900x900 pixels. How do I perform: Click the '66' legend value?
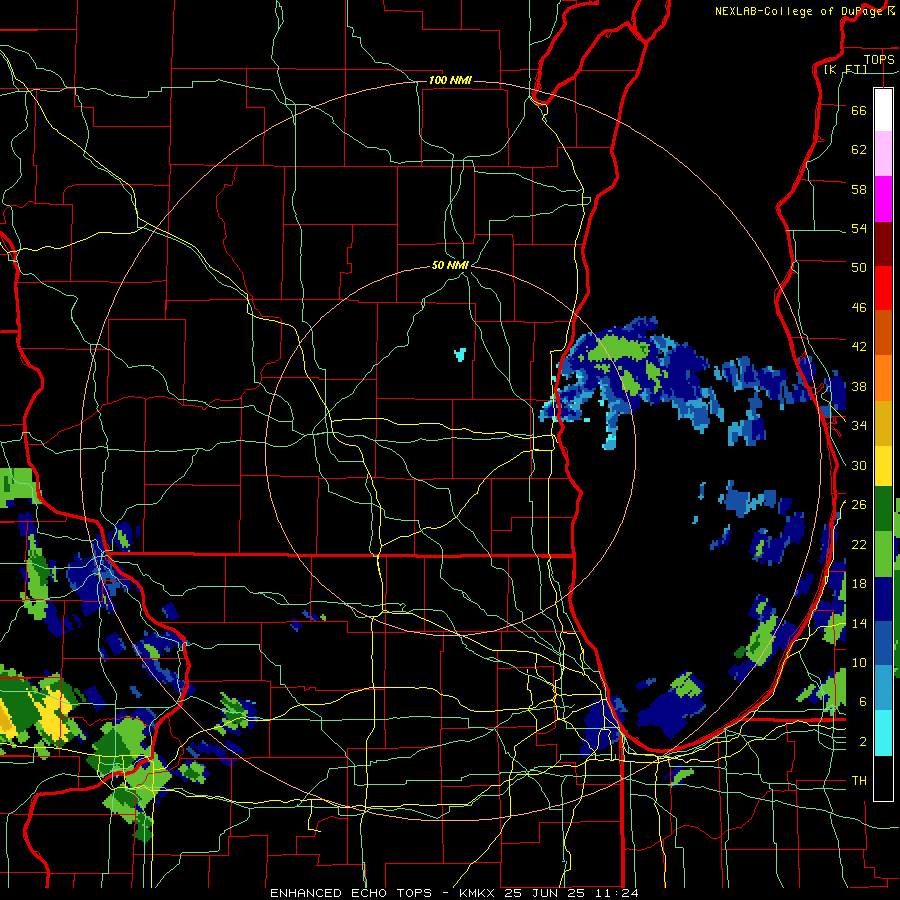pyautogui.click(x=859, y=110)
